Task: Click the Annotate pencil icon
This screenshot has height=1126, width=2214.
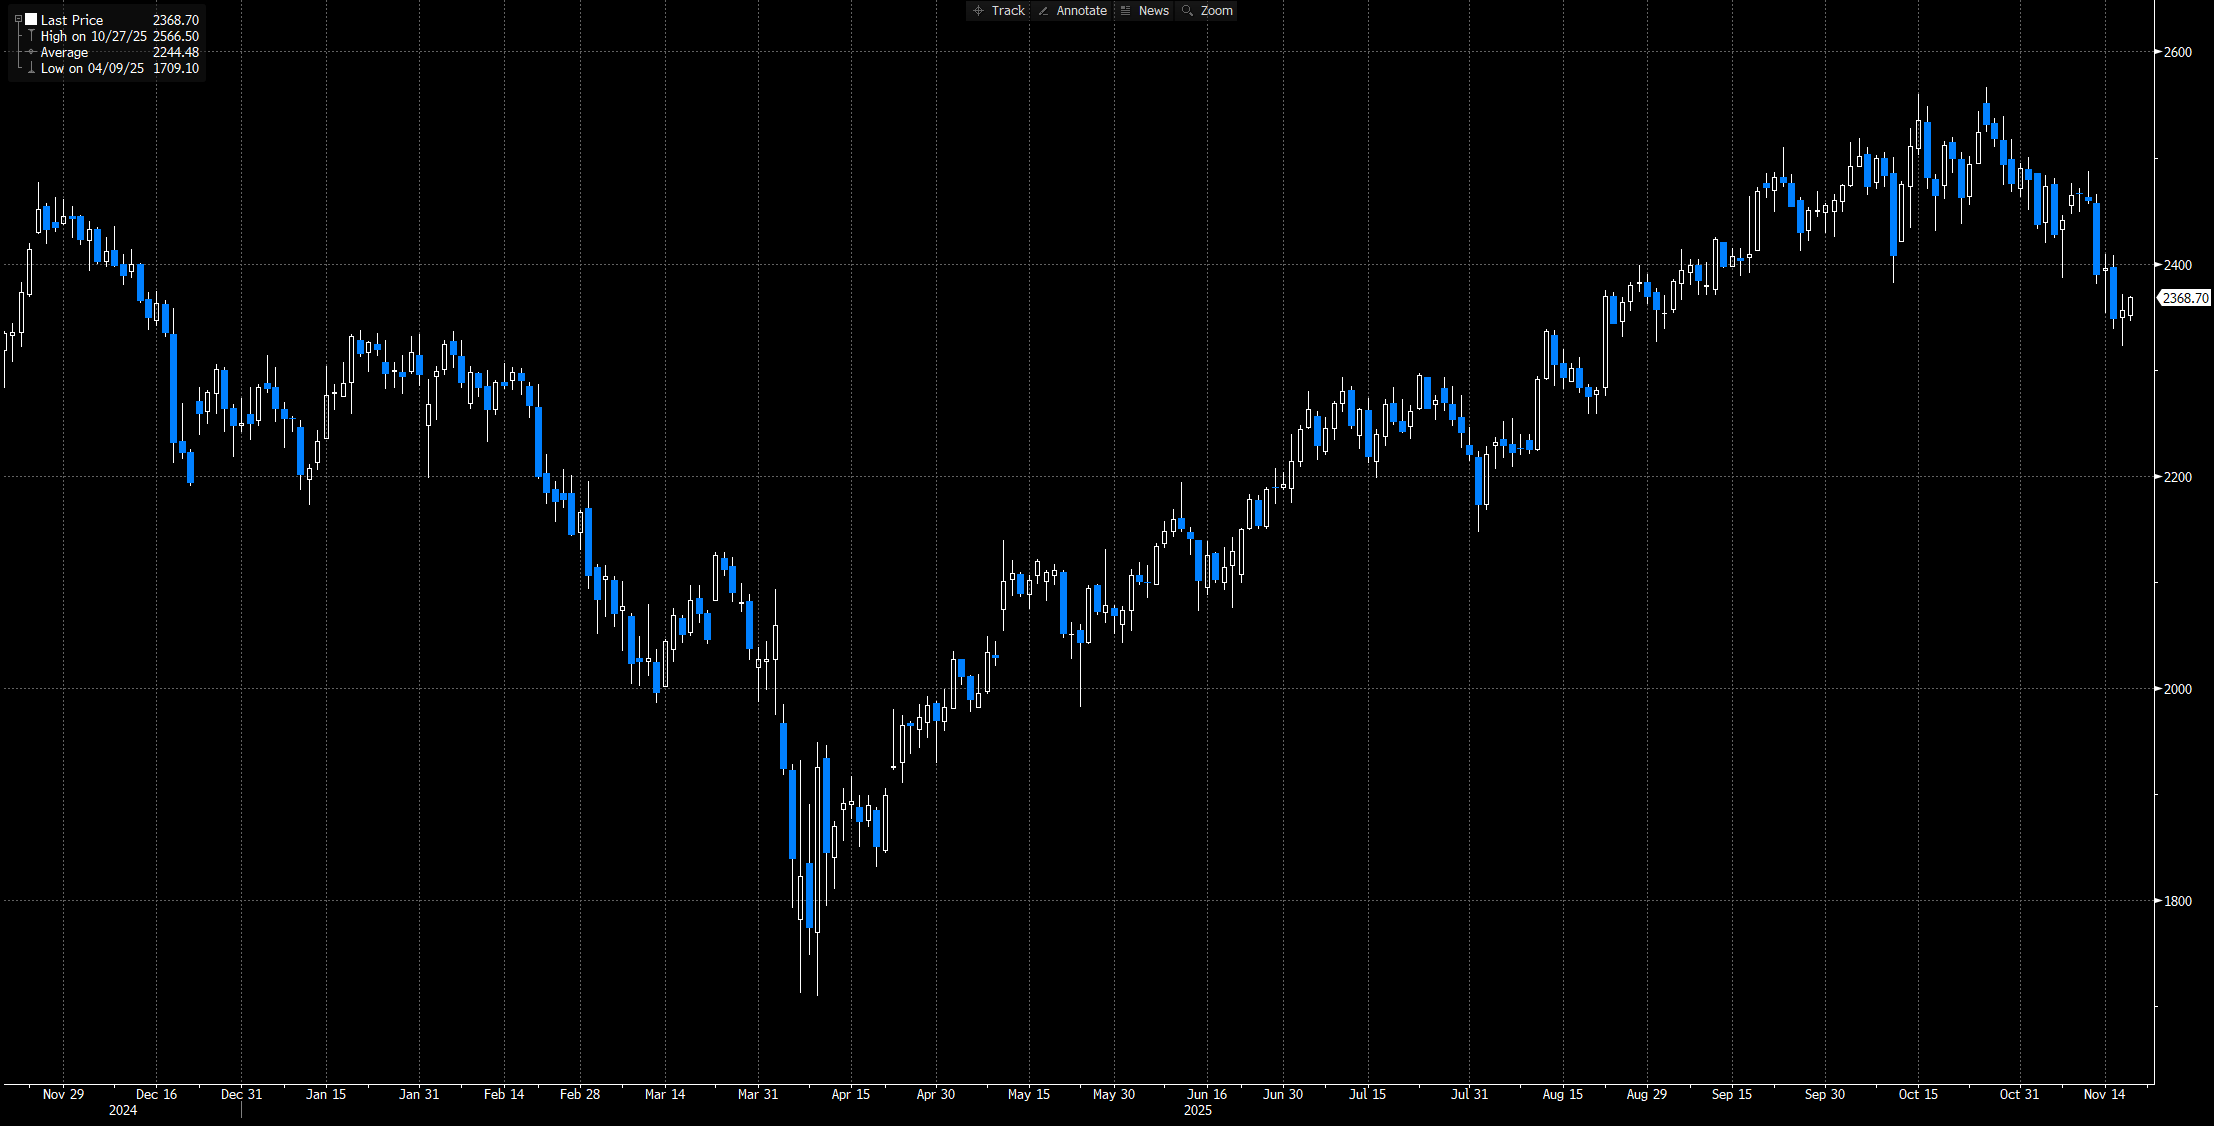Action: click(1044, 11)
